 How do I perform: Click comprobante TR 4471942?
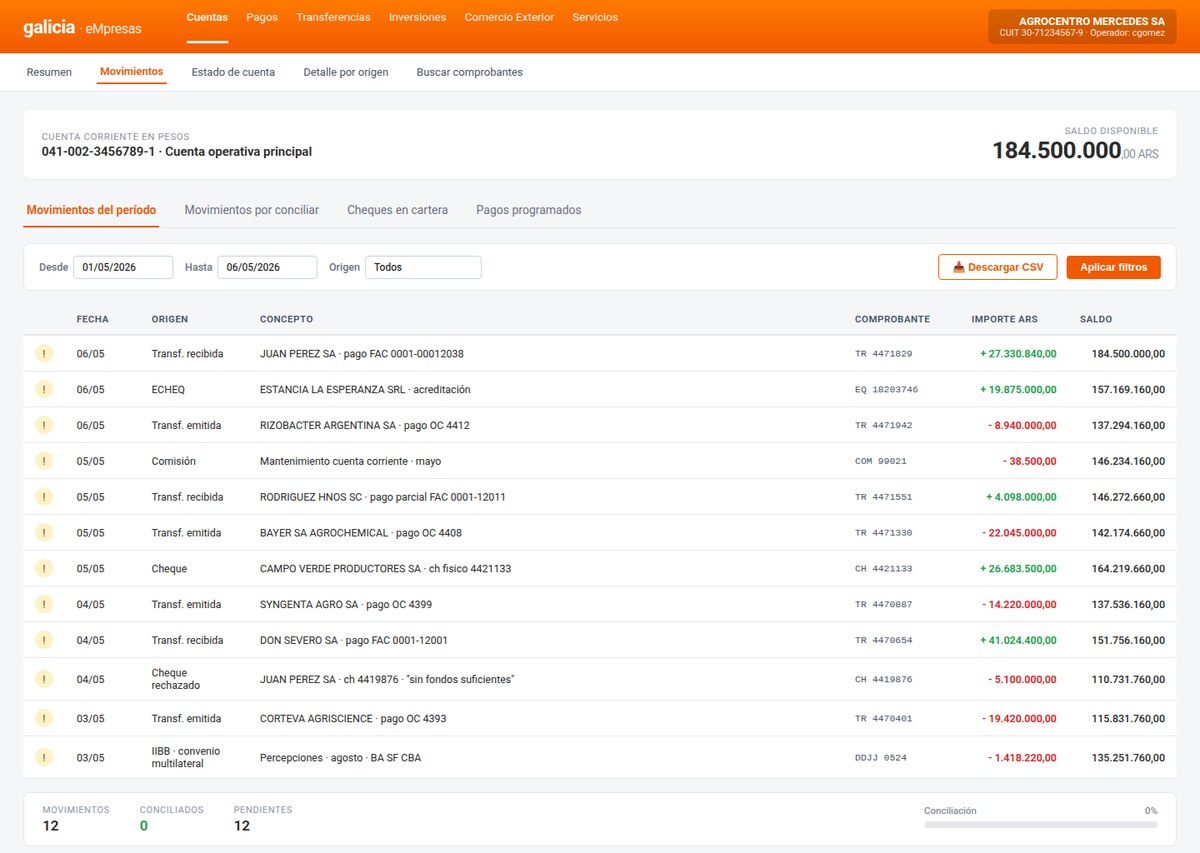(x=883, y=426)
